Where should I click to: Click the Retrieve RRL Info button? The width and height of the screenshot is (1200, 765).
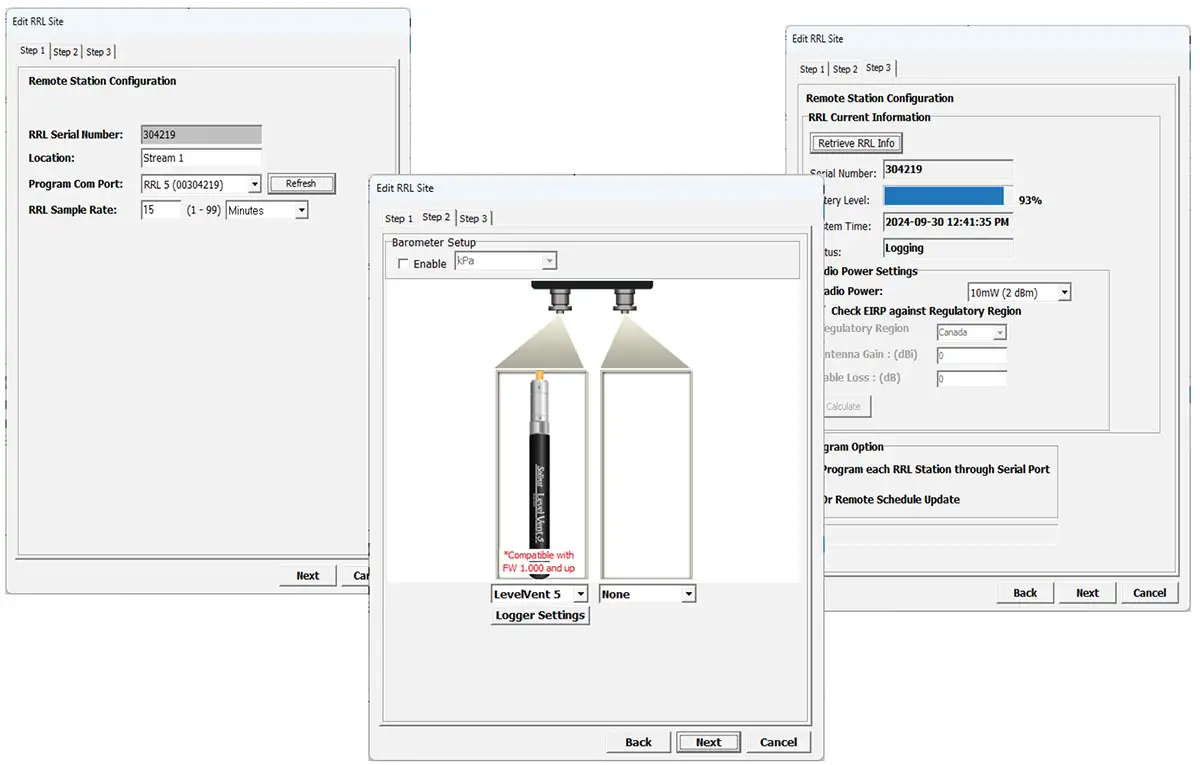[856, 144]
